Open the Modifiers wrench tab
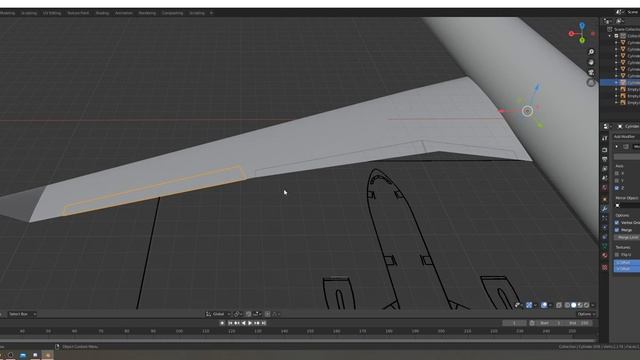This screenshot has height=360, width=640. click(x=604, y=209)
